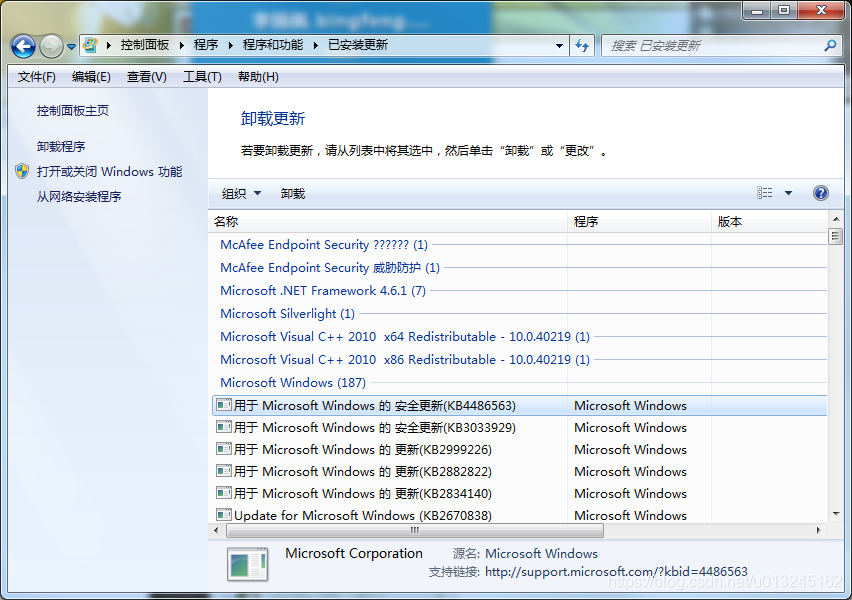Click the search box 搜索 已安装更新
Image resolution: width=852 pixels, height=600 pixels.
pos(721,46)
